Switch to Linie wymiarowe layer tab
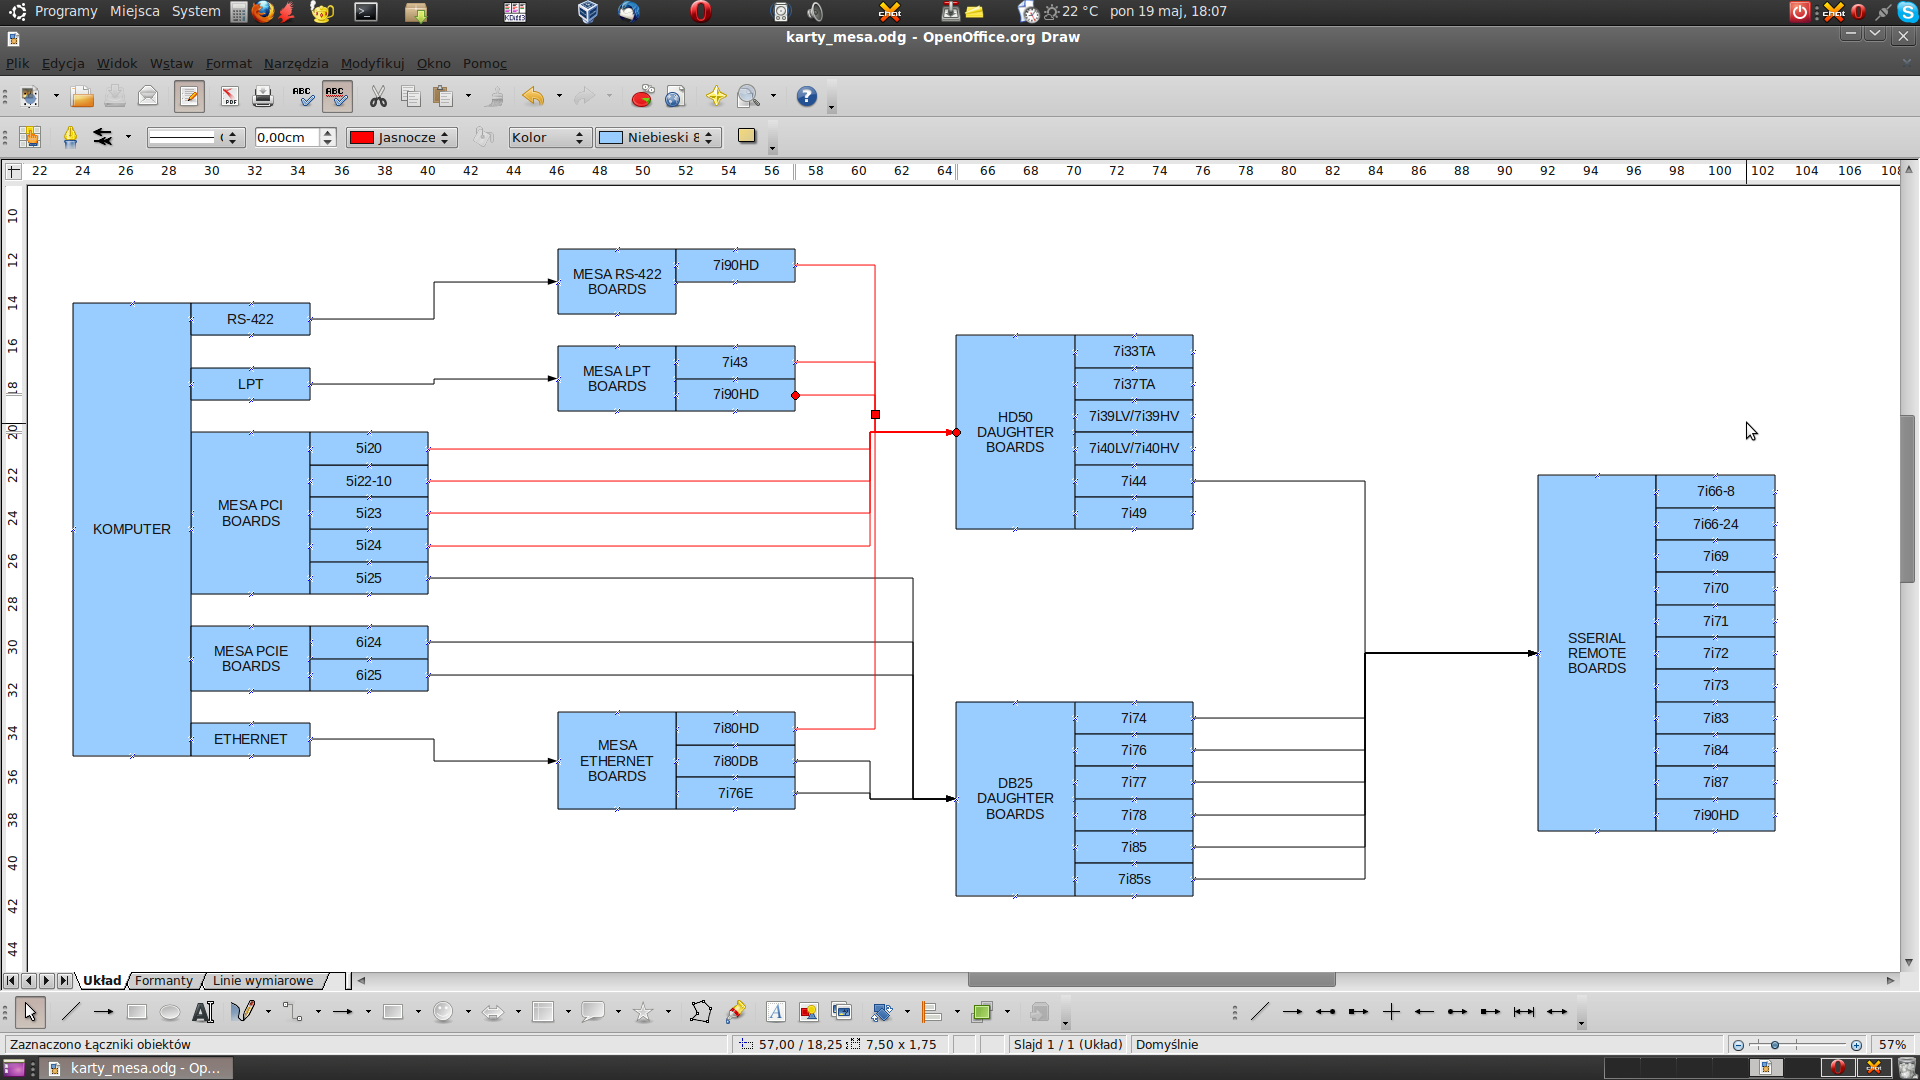Image resolution: width=1920 pixels, height=1080 pixels. [x=263, y=981]
